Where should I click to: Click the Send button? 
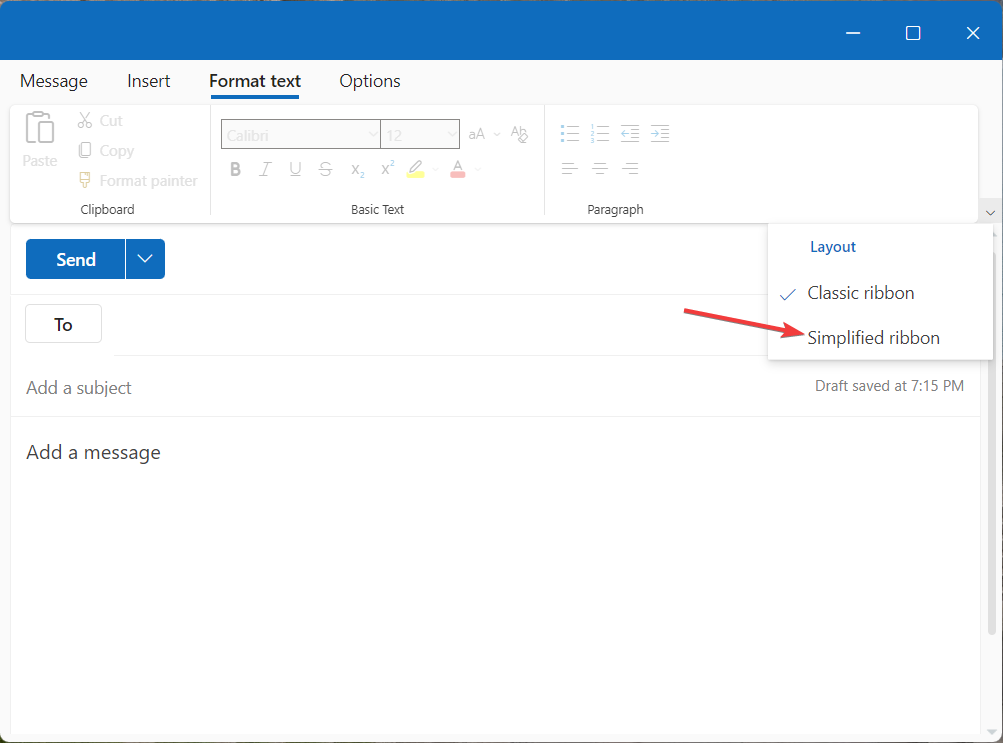tap(75, 258)
